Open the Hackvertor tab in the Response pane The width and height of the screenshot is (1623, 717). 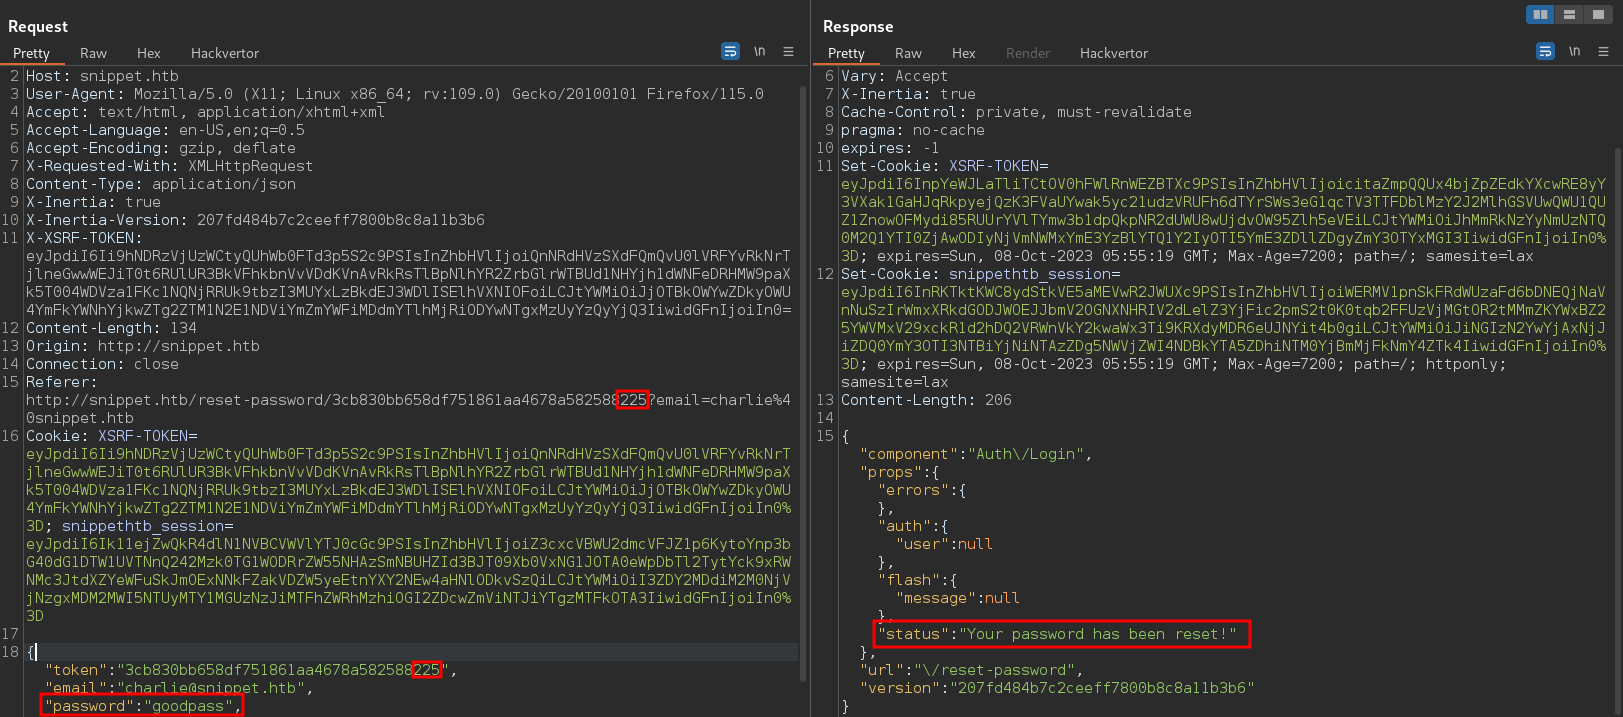point(1114,53)
